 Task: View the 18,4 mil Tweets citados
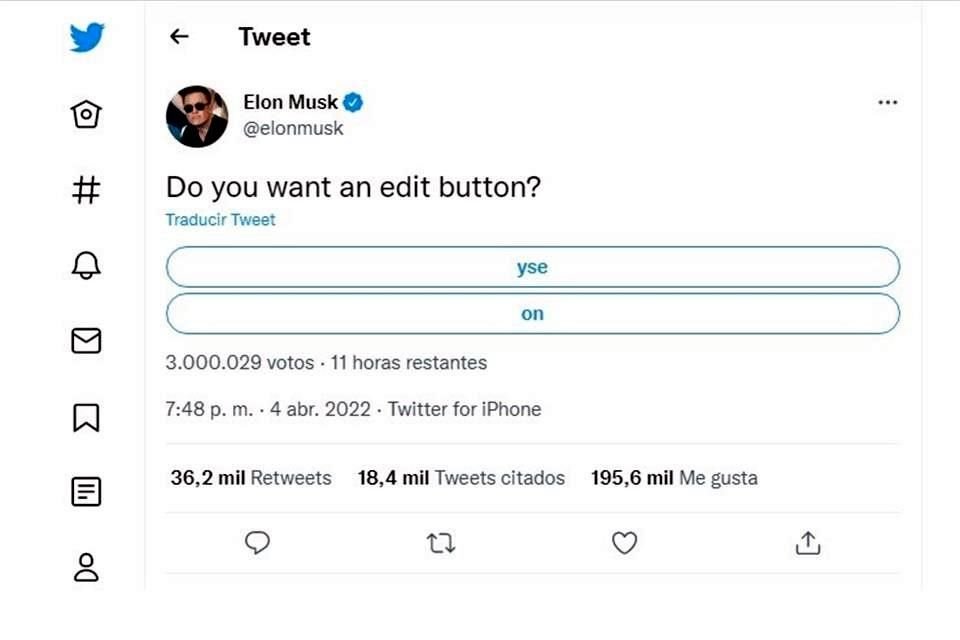point(460,478)
